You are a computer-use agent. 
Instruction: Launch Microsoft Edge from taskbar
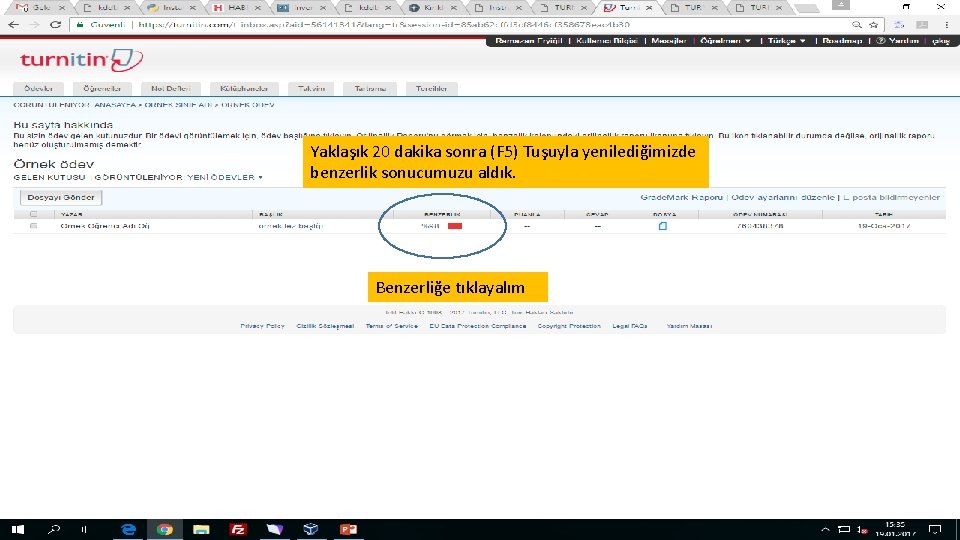(x=128, y=530)
